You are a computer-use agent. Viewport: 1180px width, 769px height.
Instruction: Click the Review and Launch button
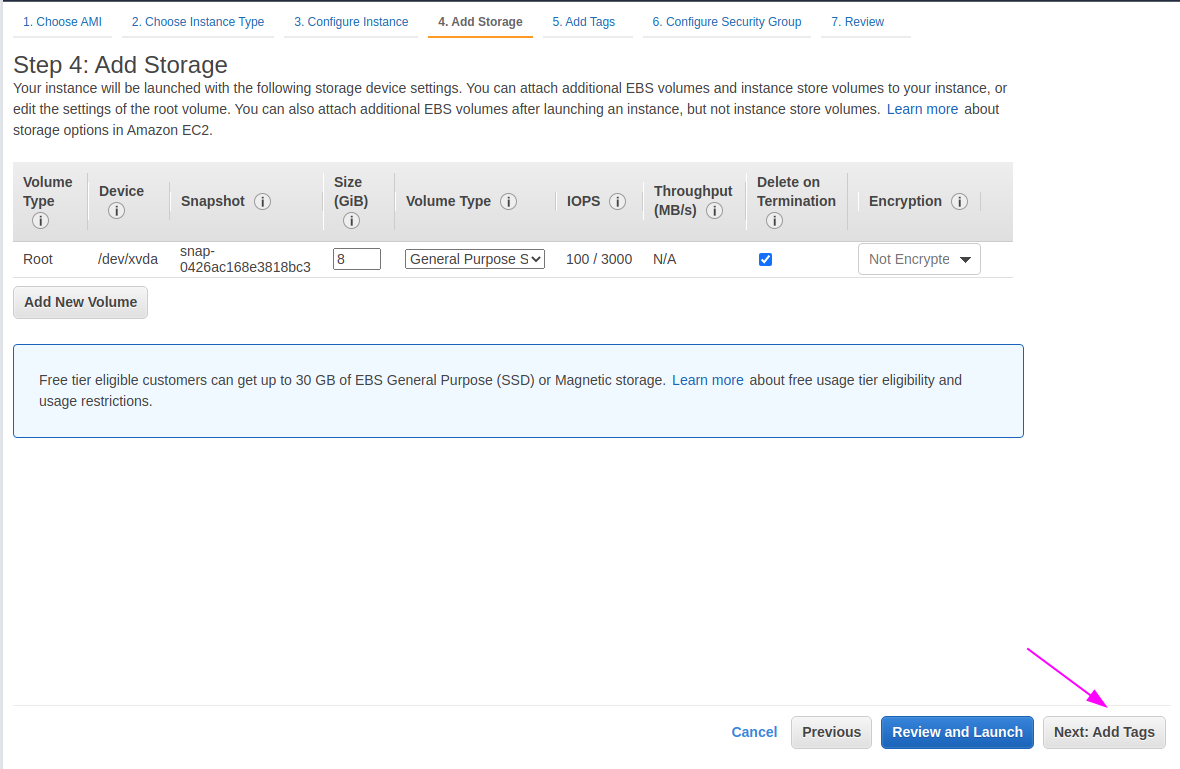[957, 732]
